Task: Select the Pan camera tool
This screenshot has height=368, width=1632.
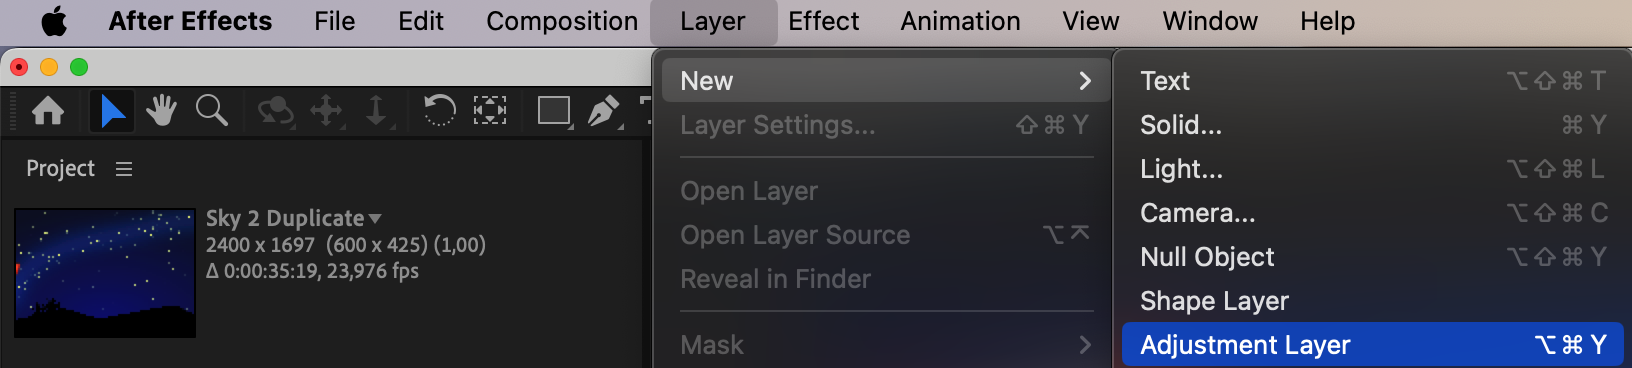Action: [x=327, y=111]
